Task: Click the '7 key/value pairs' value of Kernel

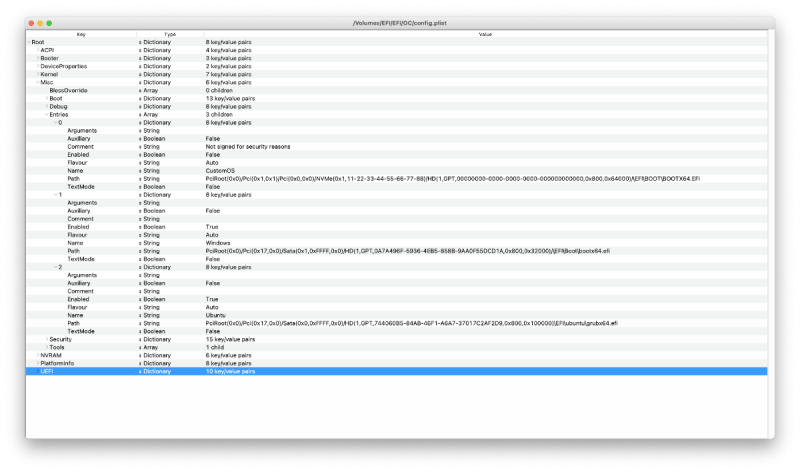Action: pos(229,74)
